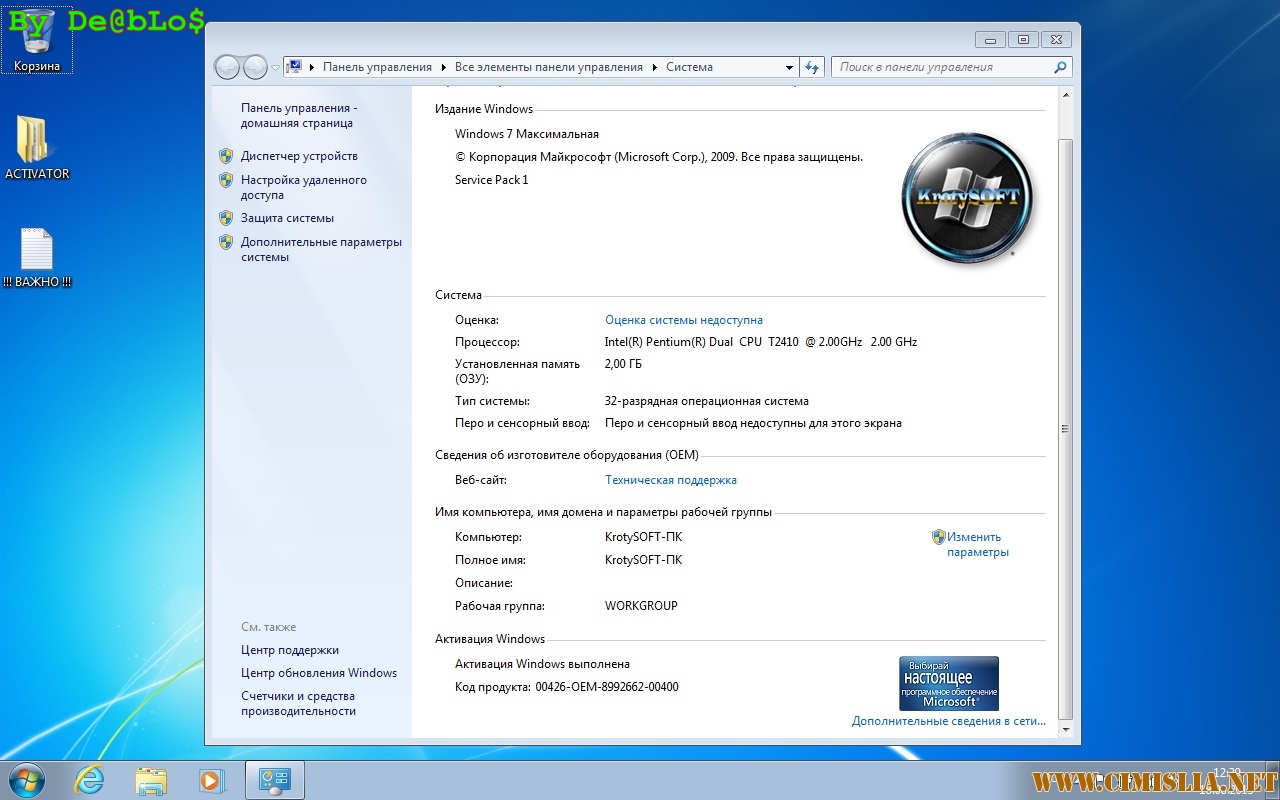Expand arrow after Все элементы панели управления
Viewport: 1280px width, 800px height.
[655, 67]
